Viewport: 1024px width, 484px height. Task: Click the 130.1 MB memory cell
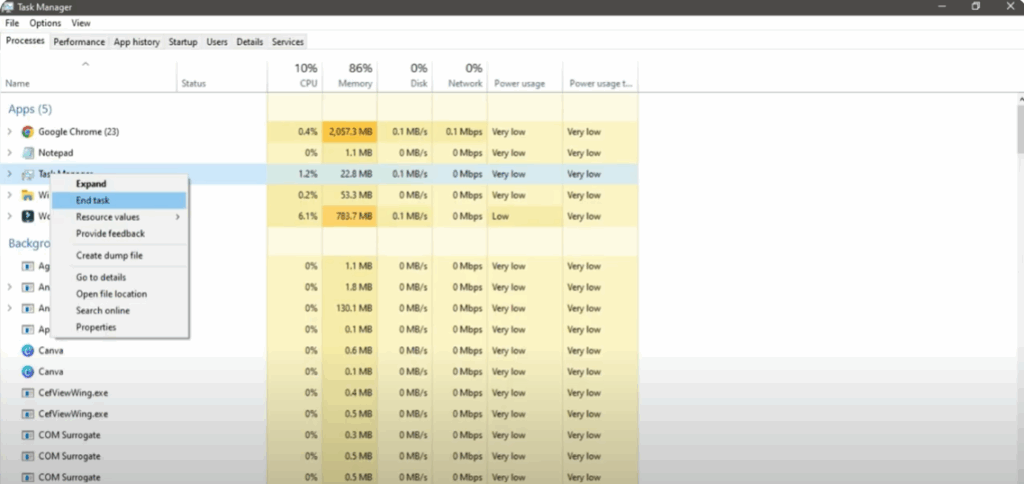click(349, 308)
